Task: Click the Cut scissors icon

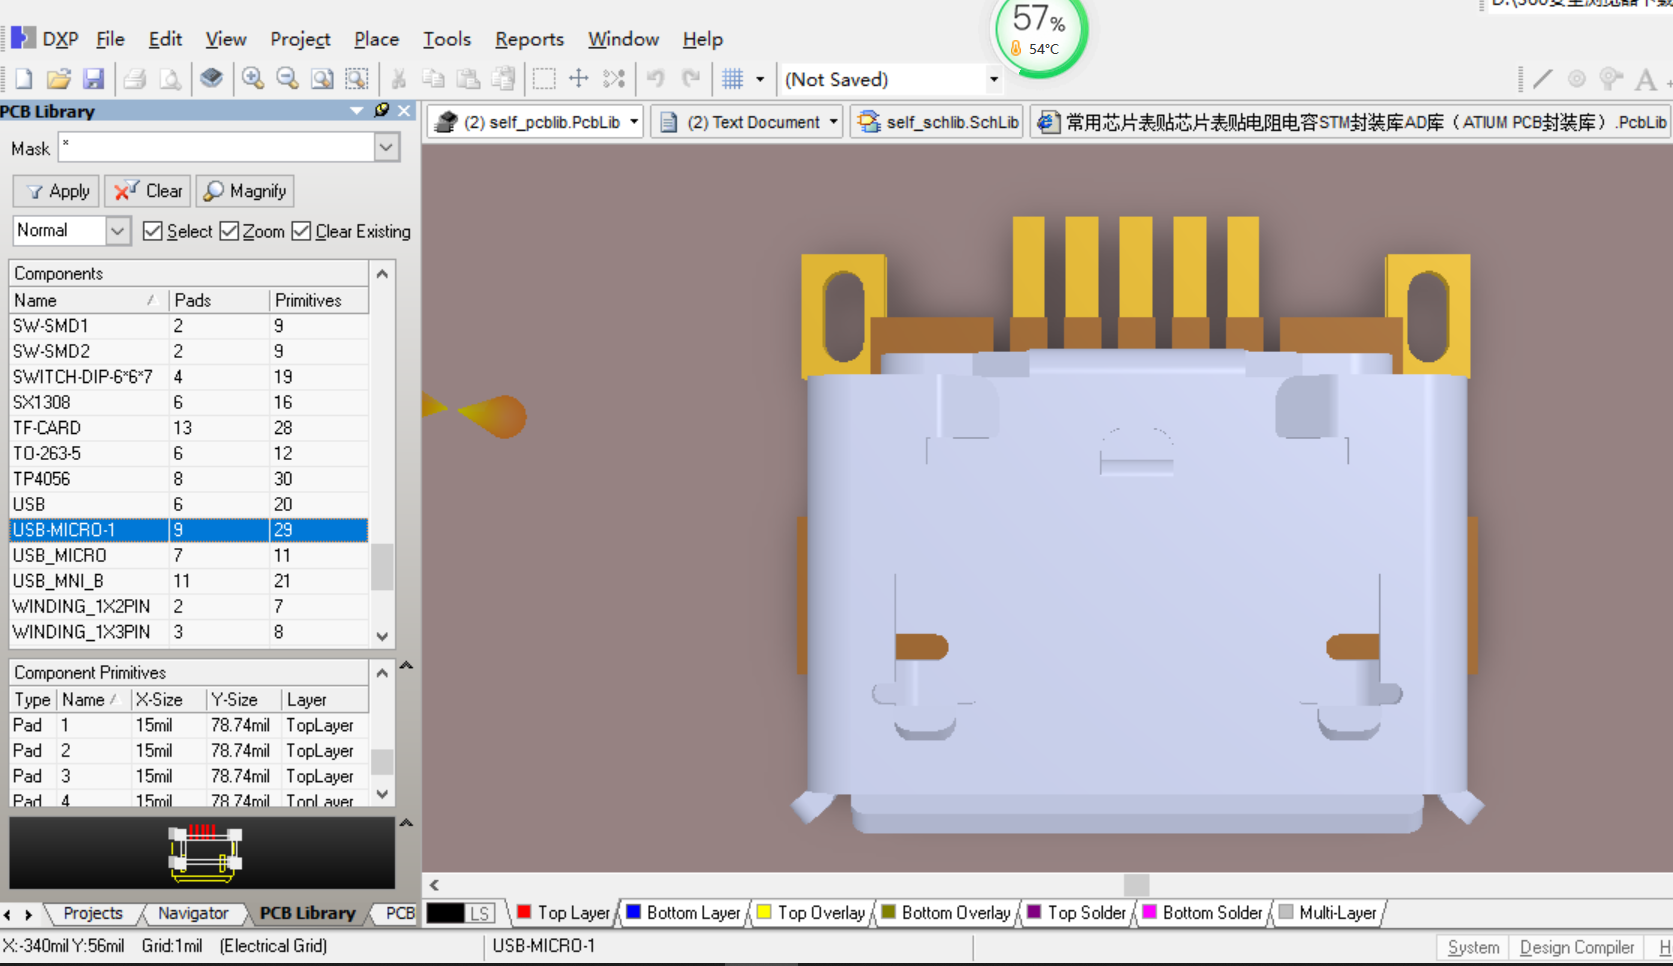Action: pyautogui.click(x=398, y=78)
